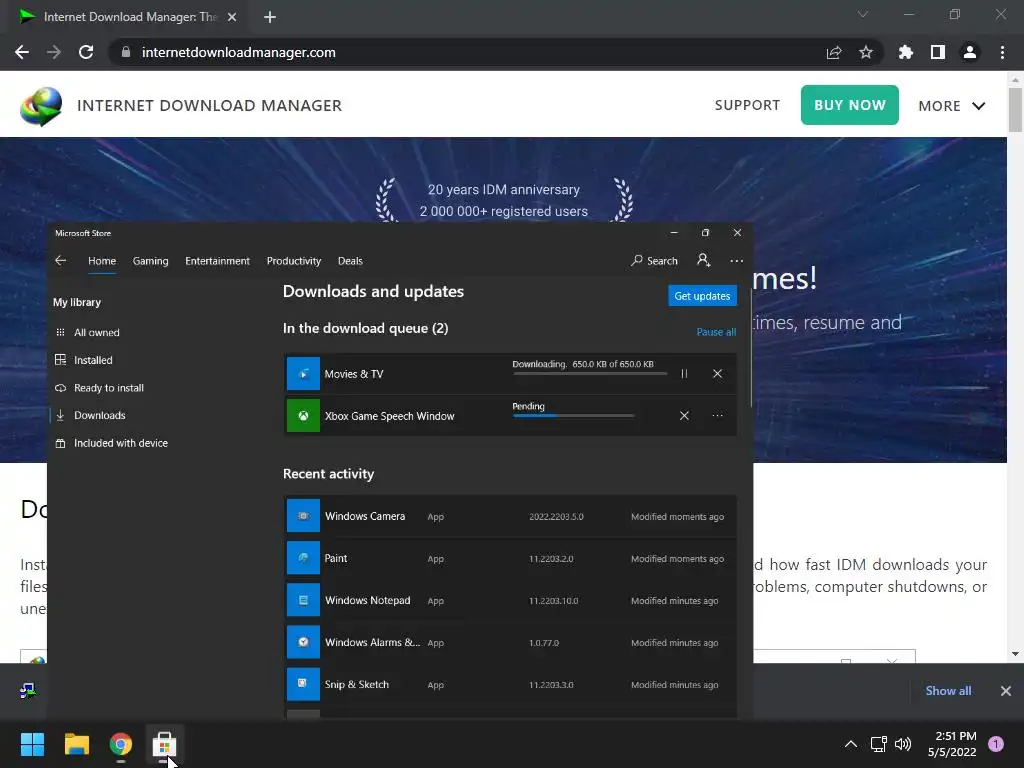Expand the MORE dropdown on IDM site
This screenshot has width=1024, height=768.
point(952,106)
